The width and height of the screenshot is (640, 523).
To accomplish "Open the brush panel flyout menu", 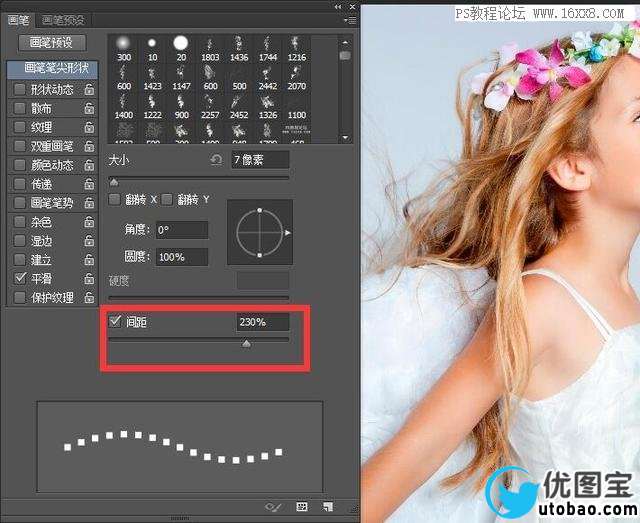I will tap(351, 20).
